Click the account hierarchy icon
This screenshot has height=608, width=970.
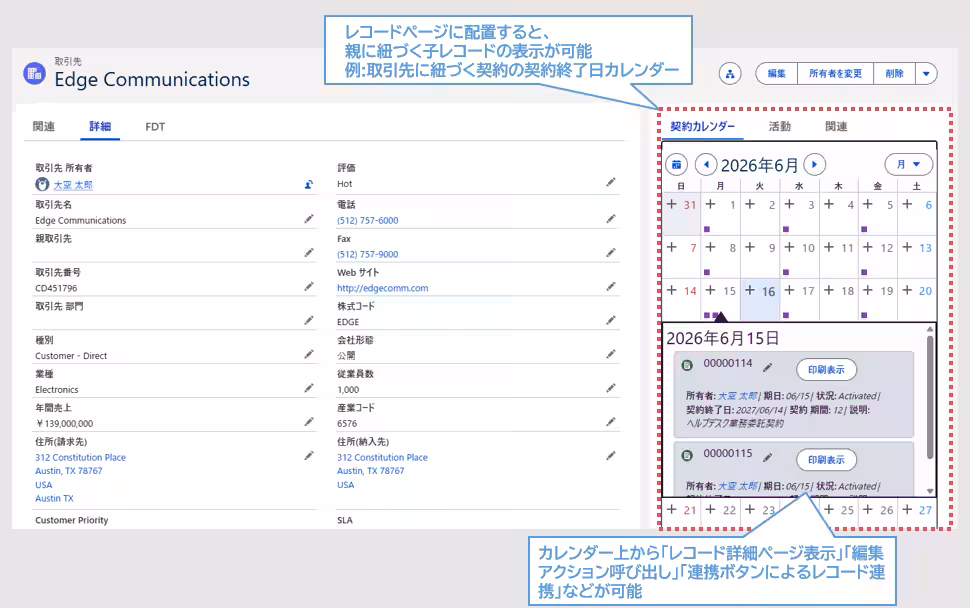click(730, 74)
